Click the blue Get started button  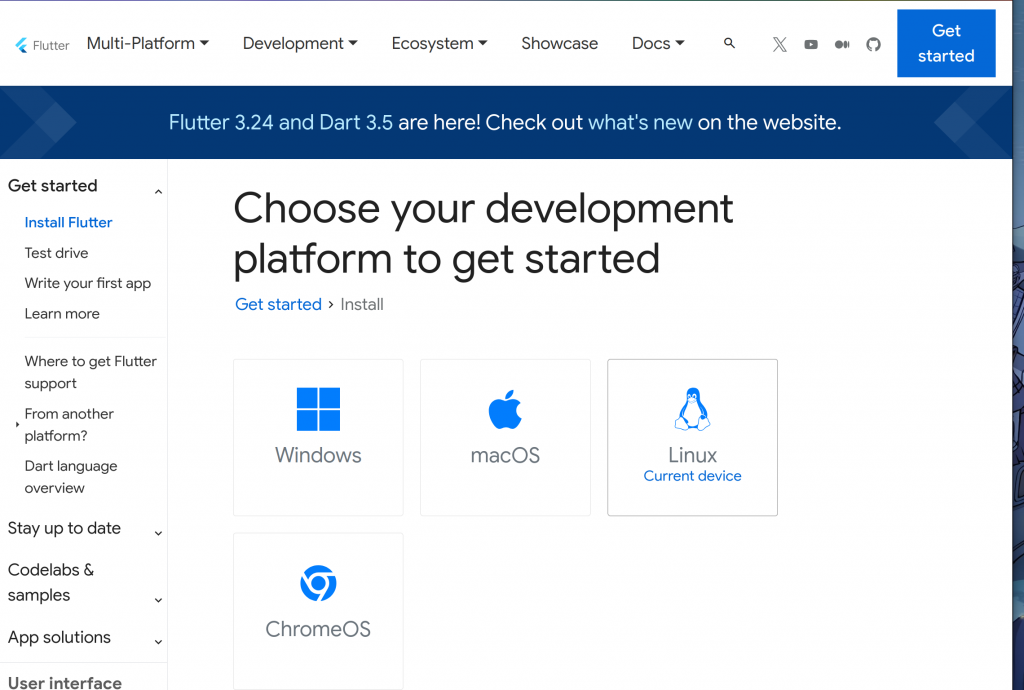(x=946, y=43)
